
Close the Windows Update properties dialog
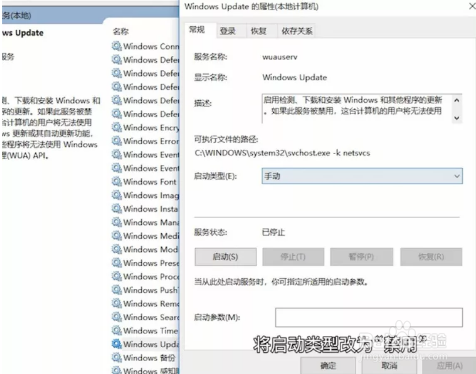coord(472,6)
